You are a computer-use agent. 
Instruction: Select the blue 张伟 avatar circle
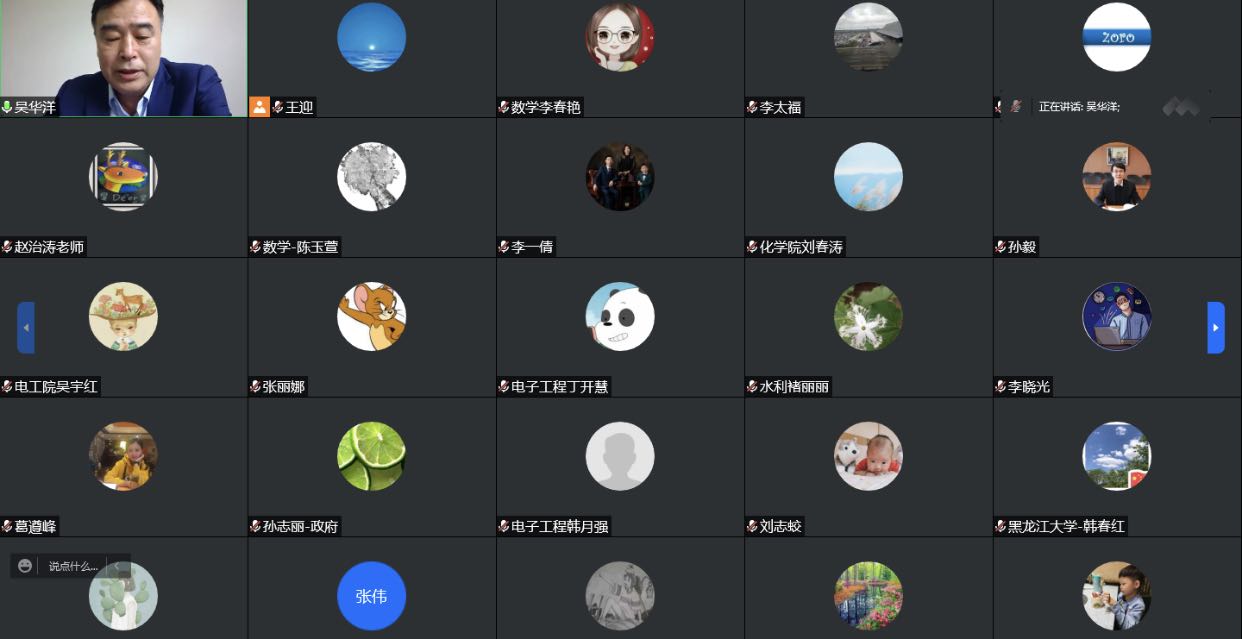click(x=372, y=596)
